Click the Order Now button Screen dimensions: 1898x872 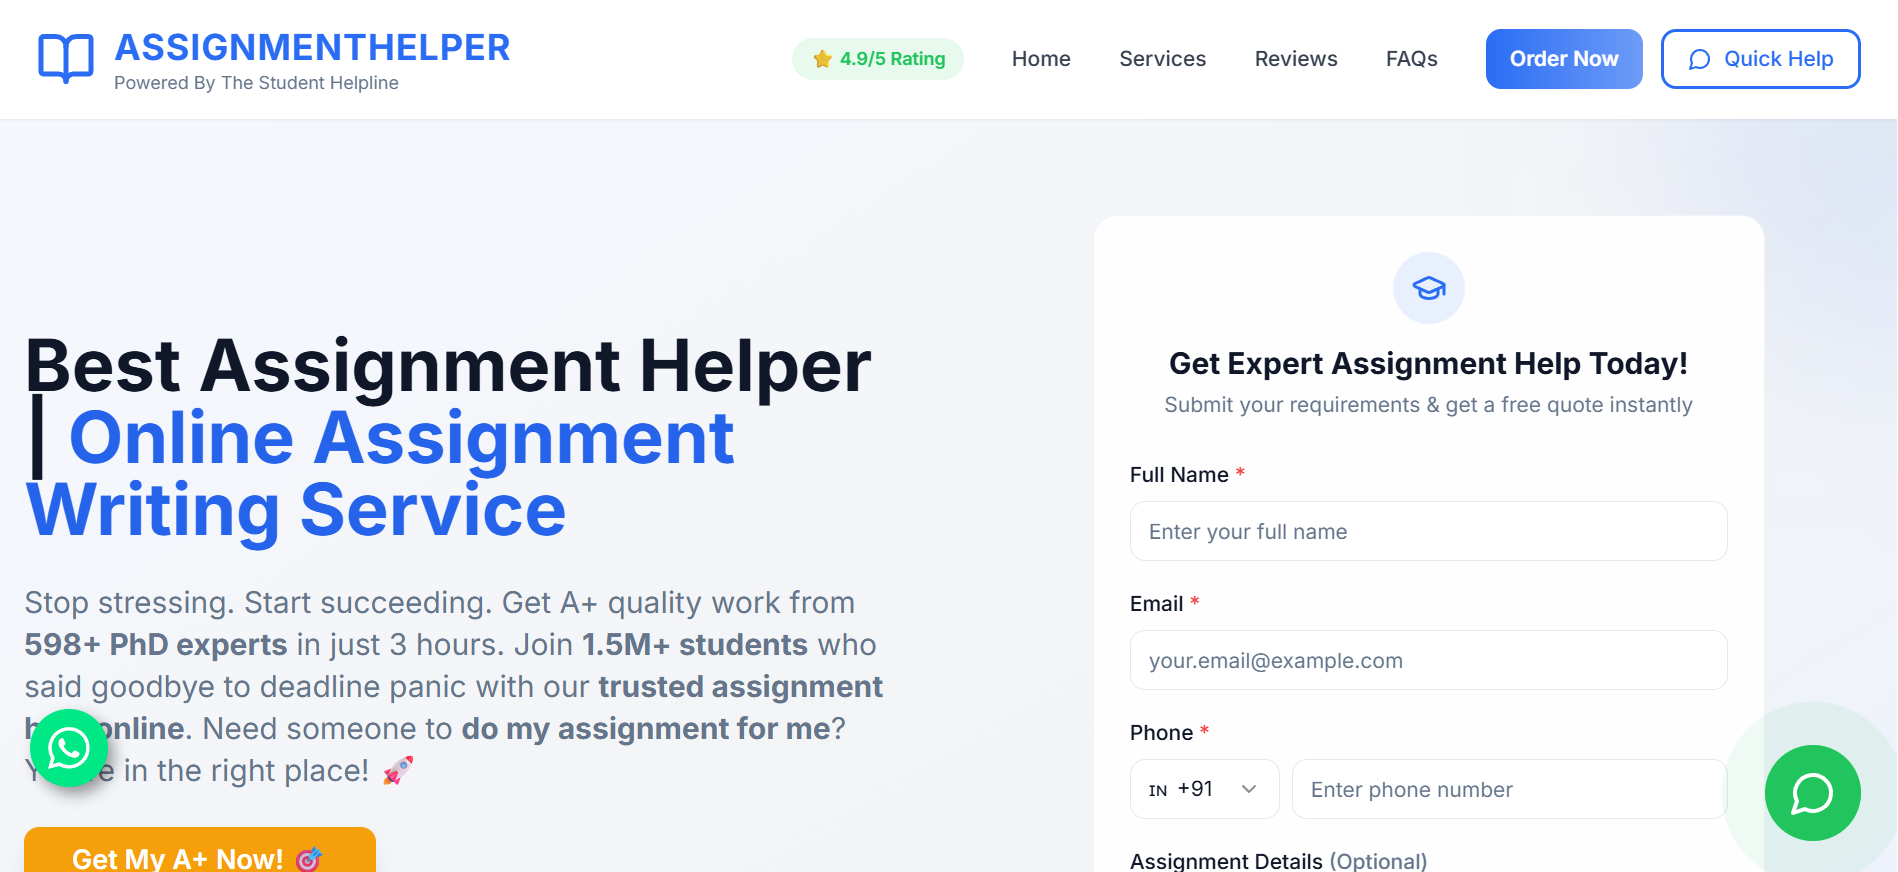[1564, 59]
